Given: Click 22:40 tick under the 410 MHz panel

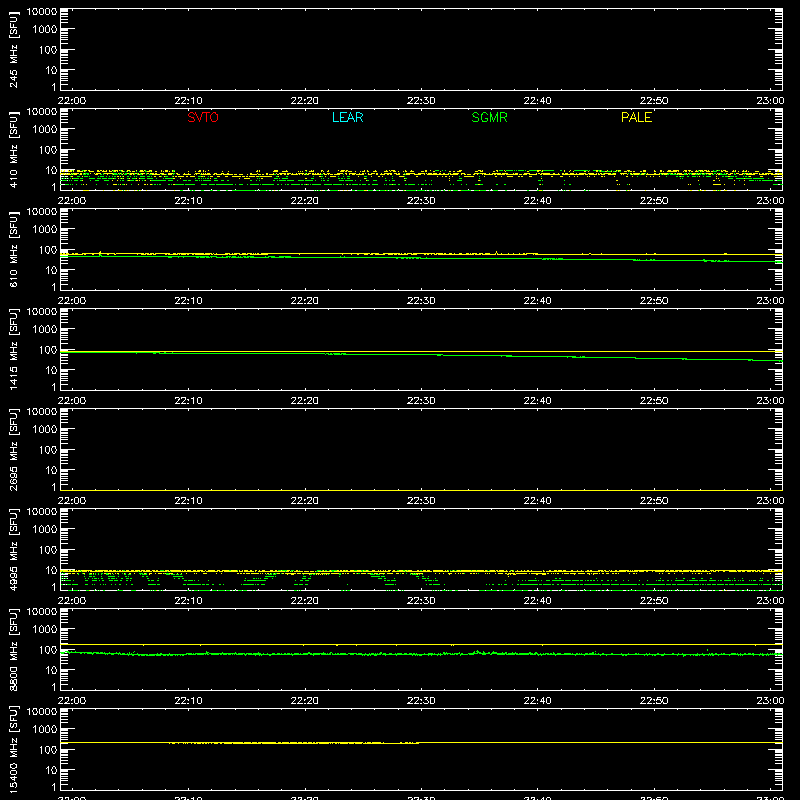Looking at the screenshot, I should [537, 201].
